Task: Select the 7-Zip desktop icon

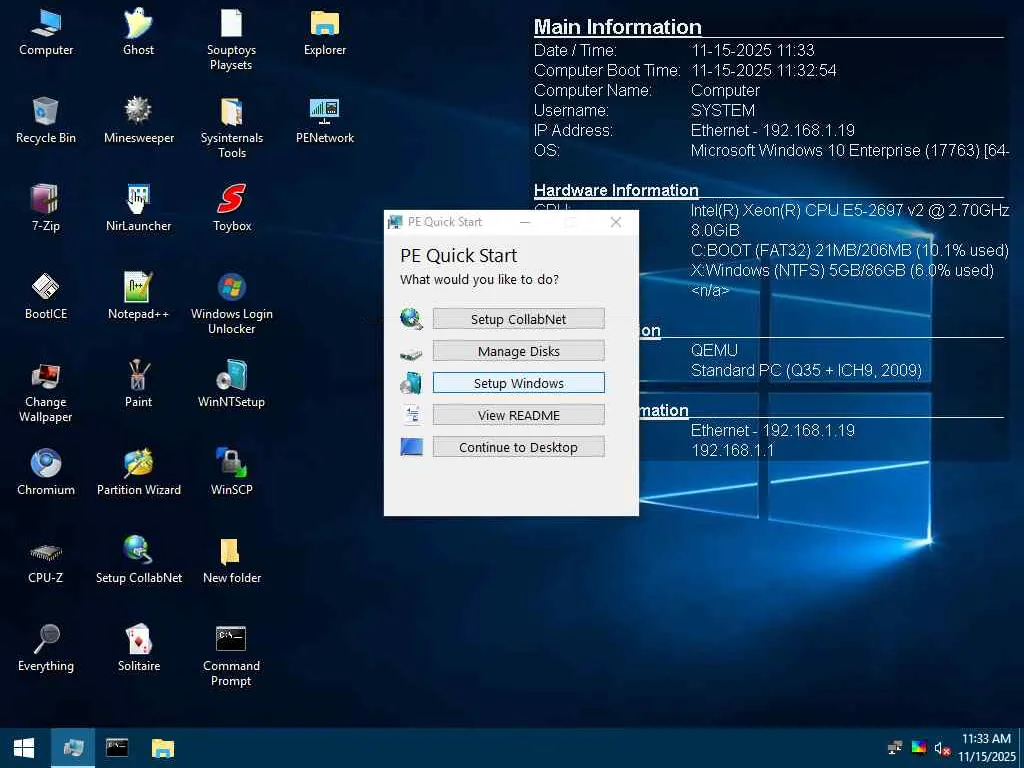Action: coord(46,209)
